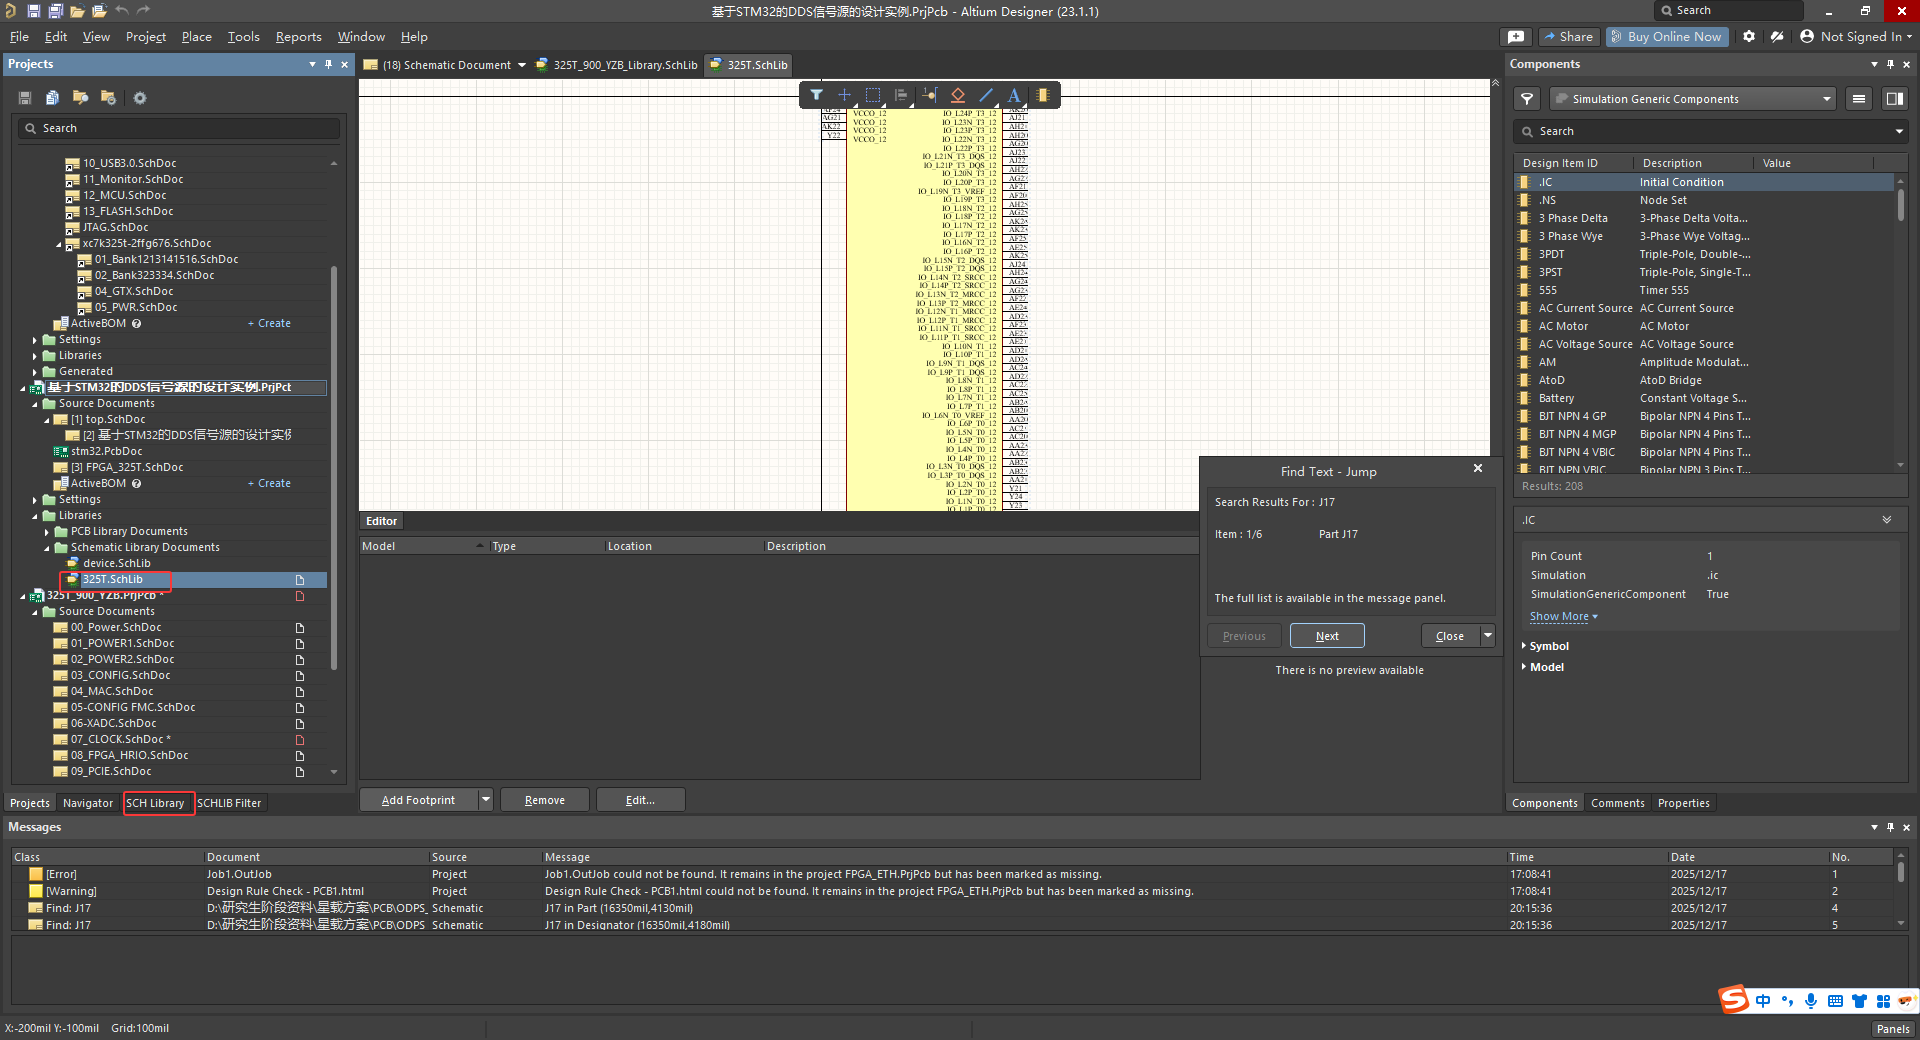Open the settings gear near Not Signed In
The image size is (1920, 1040).
point(1749,36)
